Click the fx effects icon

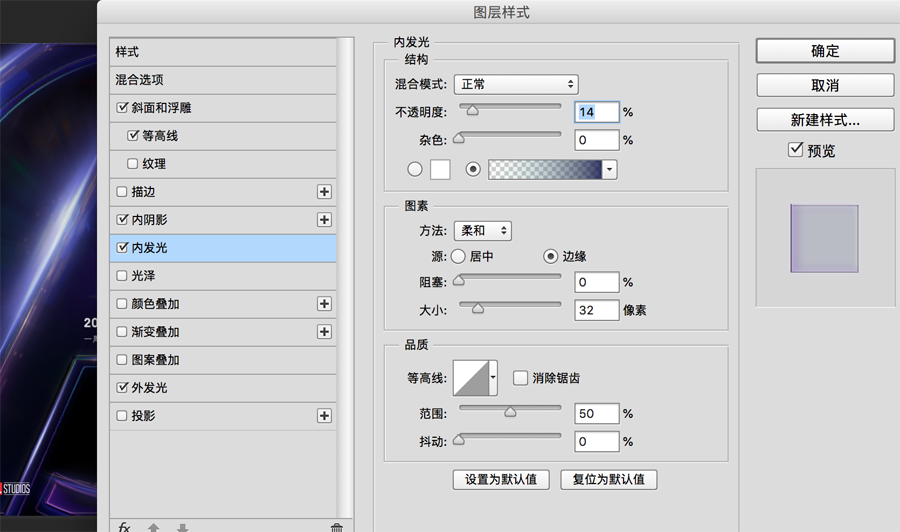124,527
